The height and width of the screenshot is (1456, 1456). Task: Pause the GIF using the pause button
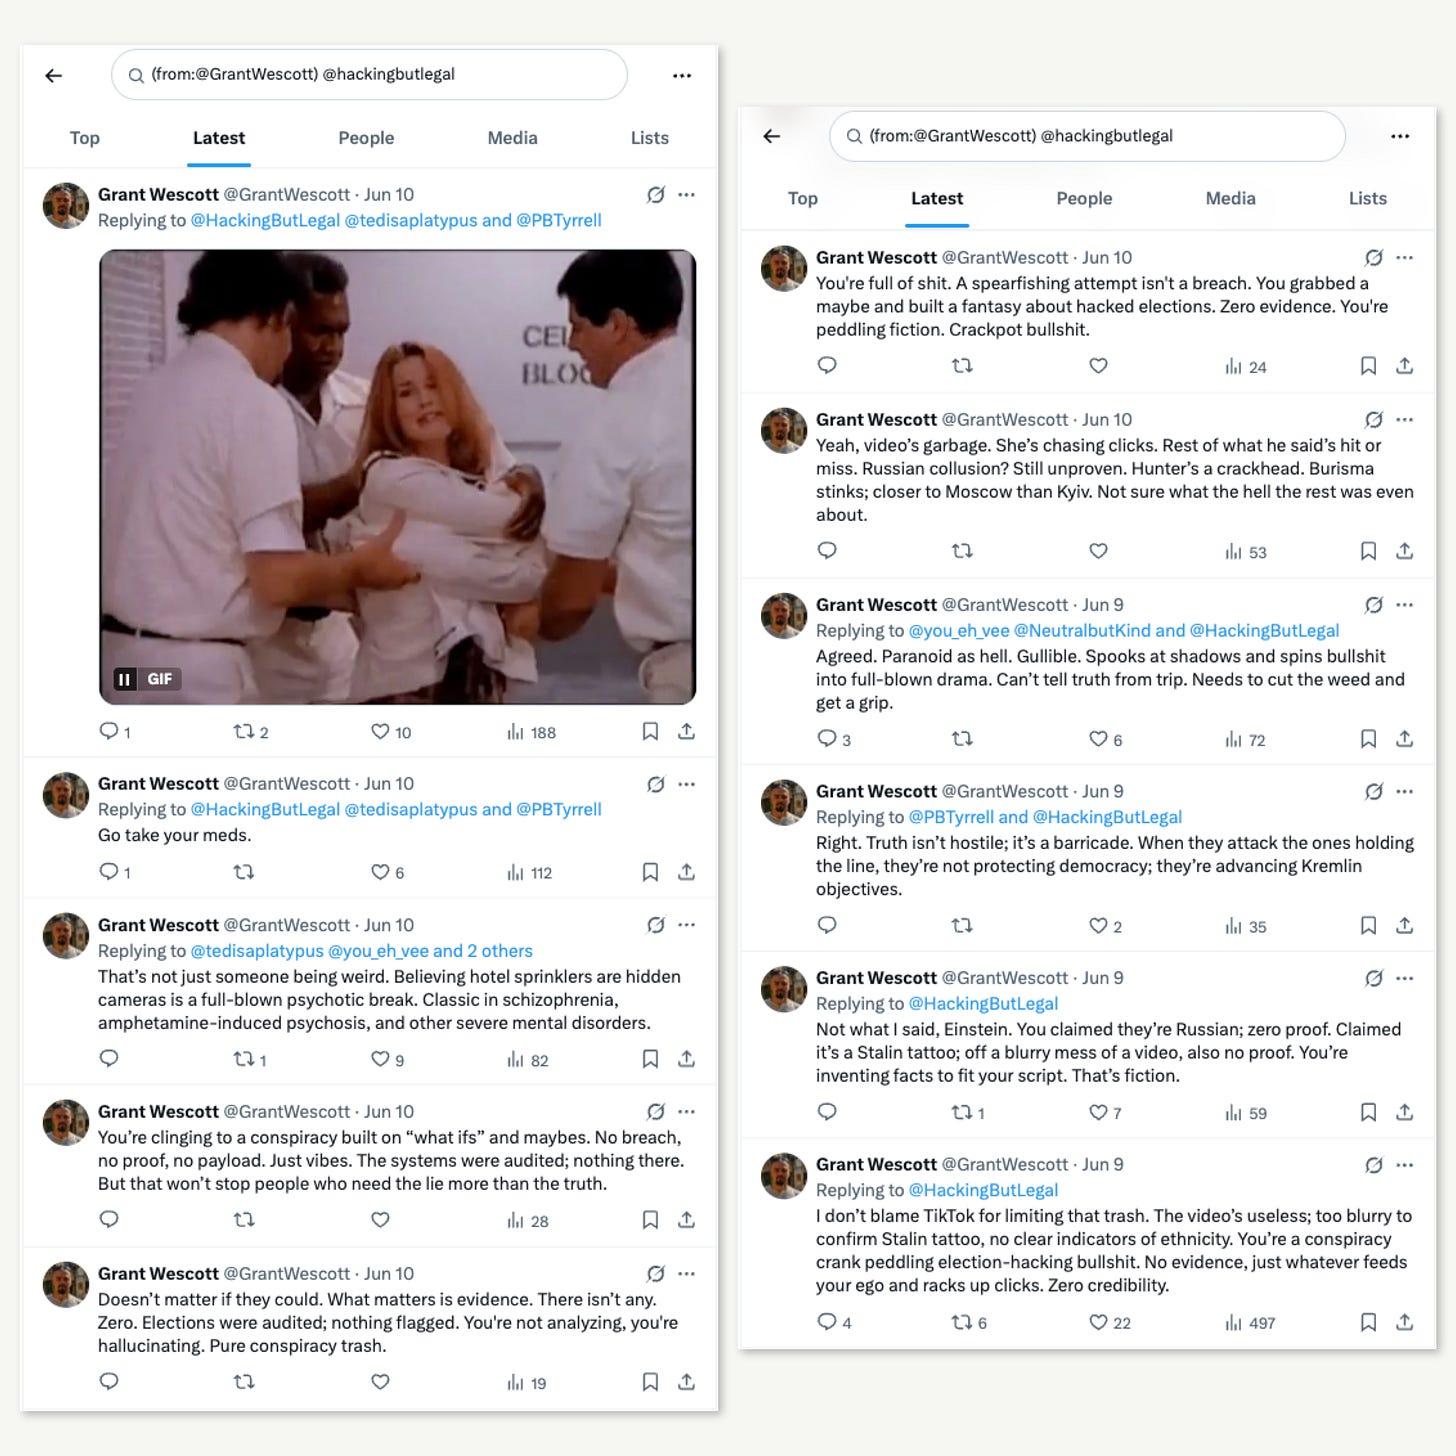tap(124, 679)
